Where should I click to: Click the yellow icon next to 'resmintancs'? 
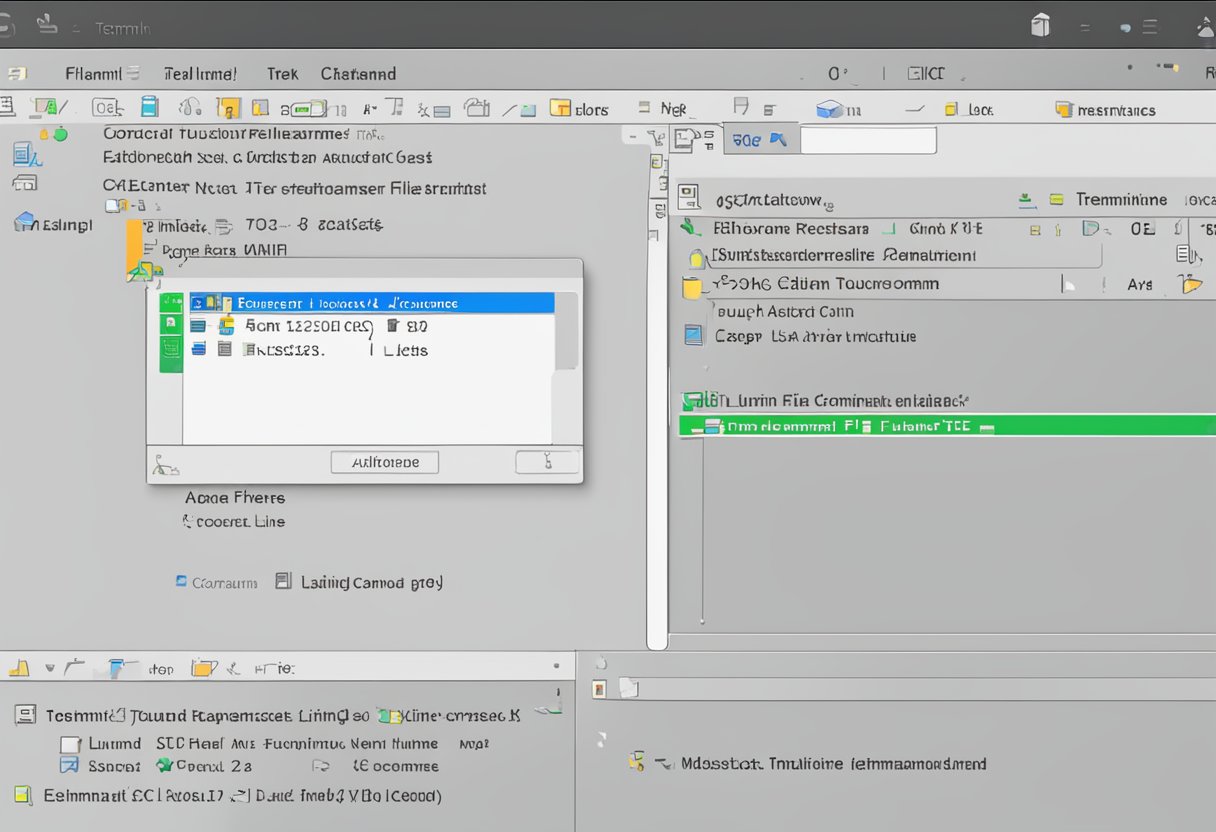pos(1063,110)
